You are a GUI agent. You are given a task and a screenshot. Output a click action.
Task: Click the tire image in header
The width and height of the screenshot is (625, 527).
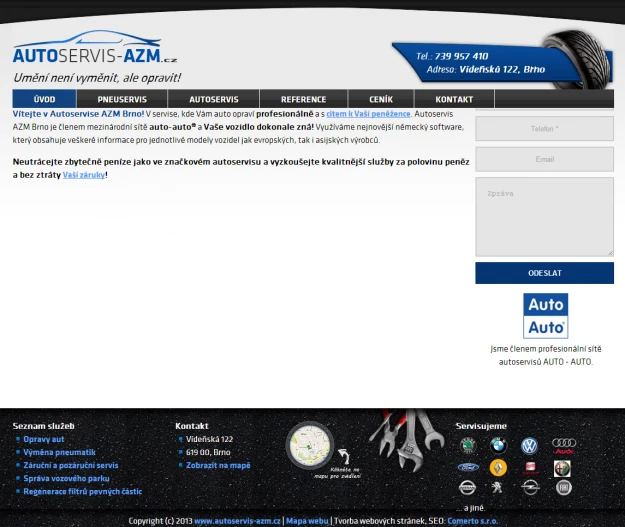(579, 59)
